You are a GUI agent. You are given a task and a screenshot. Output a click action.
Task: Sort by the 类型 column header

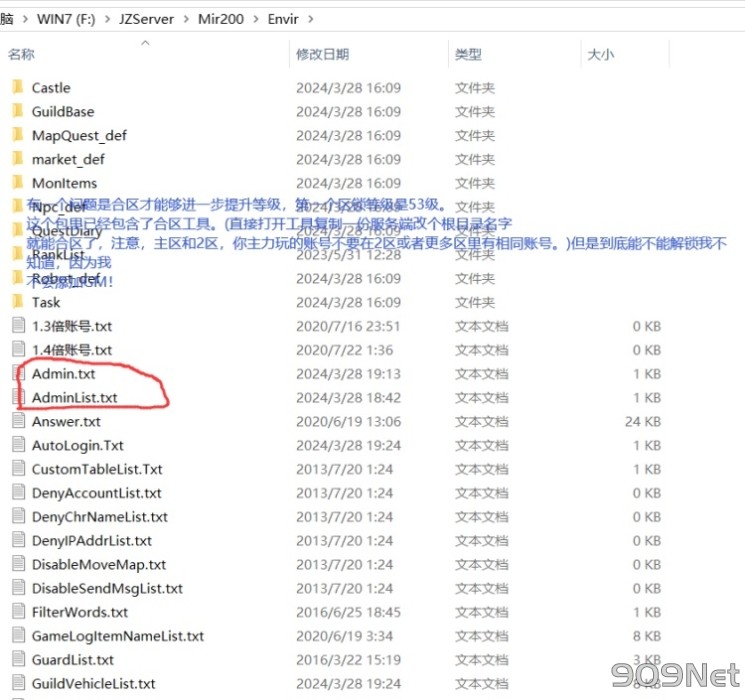(468, 55)
